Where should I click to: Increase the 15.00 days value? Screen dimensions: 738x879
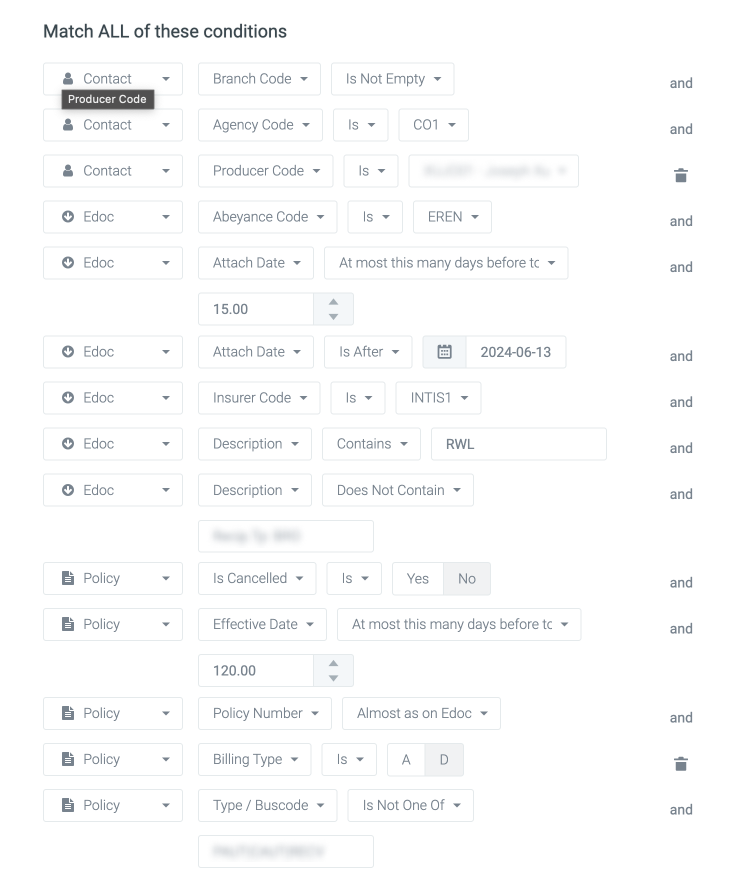pyautogui.click(x=334, y=302)
